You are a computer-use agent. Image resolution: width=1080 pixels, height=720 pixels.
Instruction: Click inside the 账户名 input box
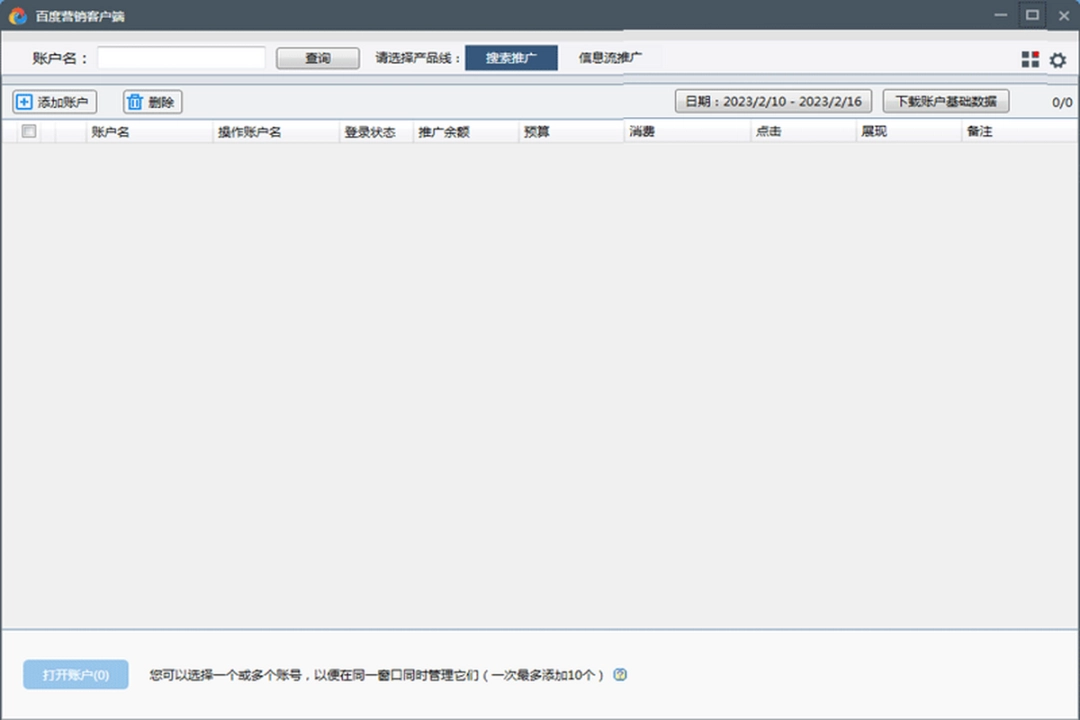(180, 58)
